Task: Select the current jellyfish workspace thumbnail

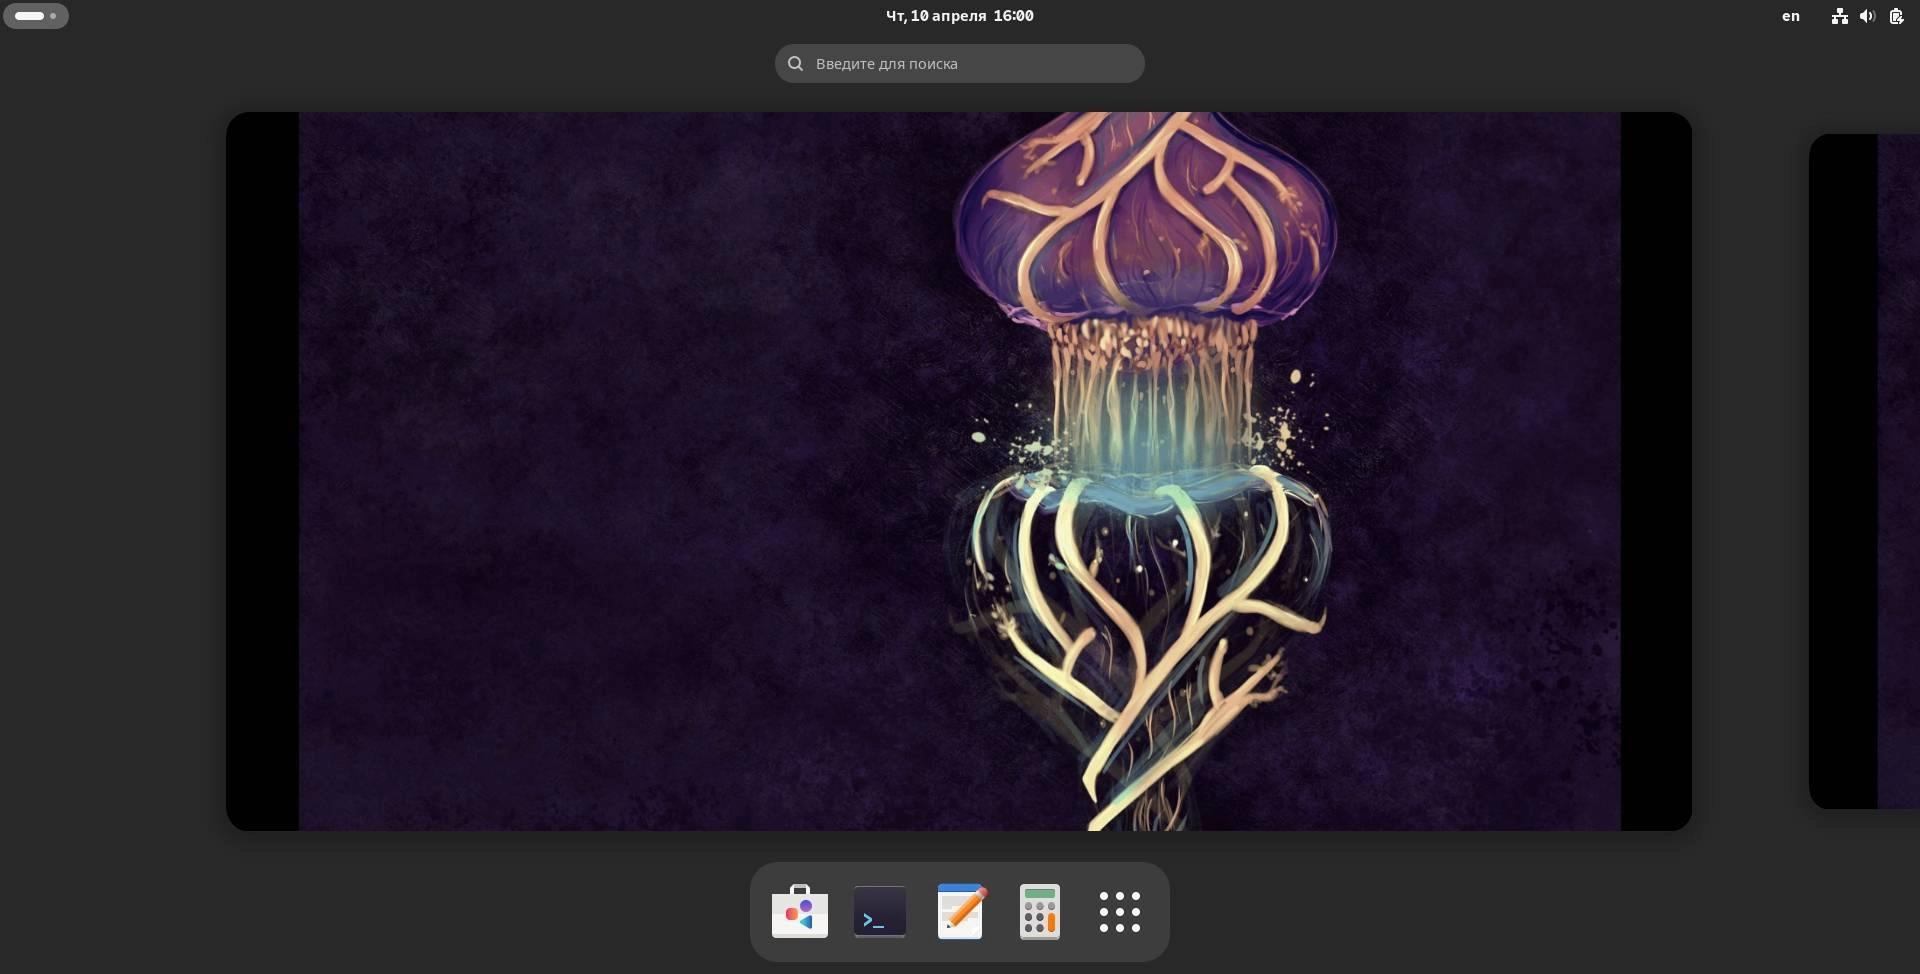Action: coord(959,471)
